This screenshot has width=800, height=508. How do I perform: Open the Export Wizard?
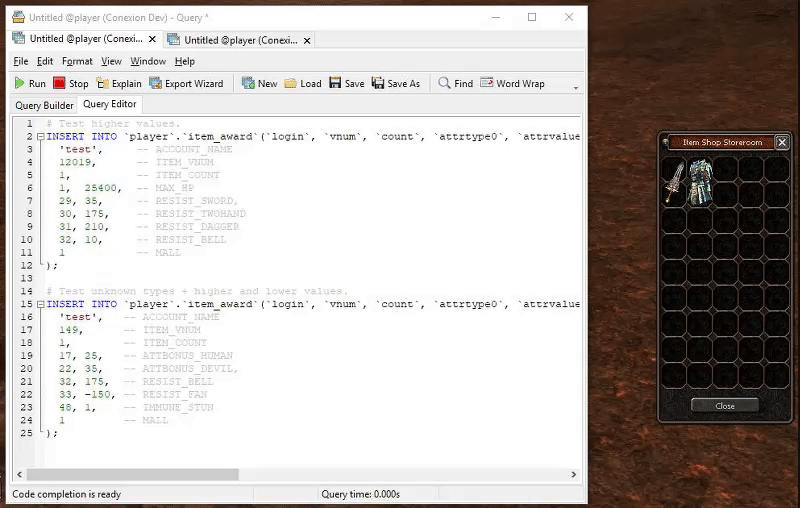pyautogui.click(x=186, y=83)
